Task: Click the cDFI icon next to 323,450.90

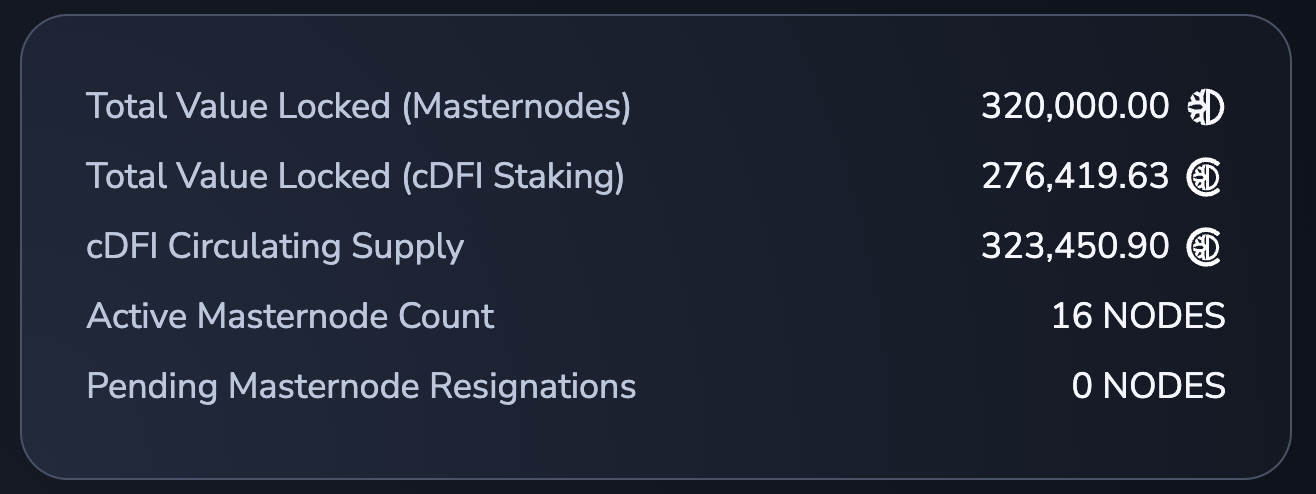Action: 1205,247
